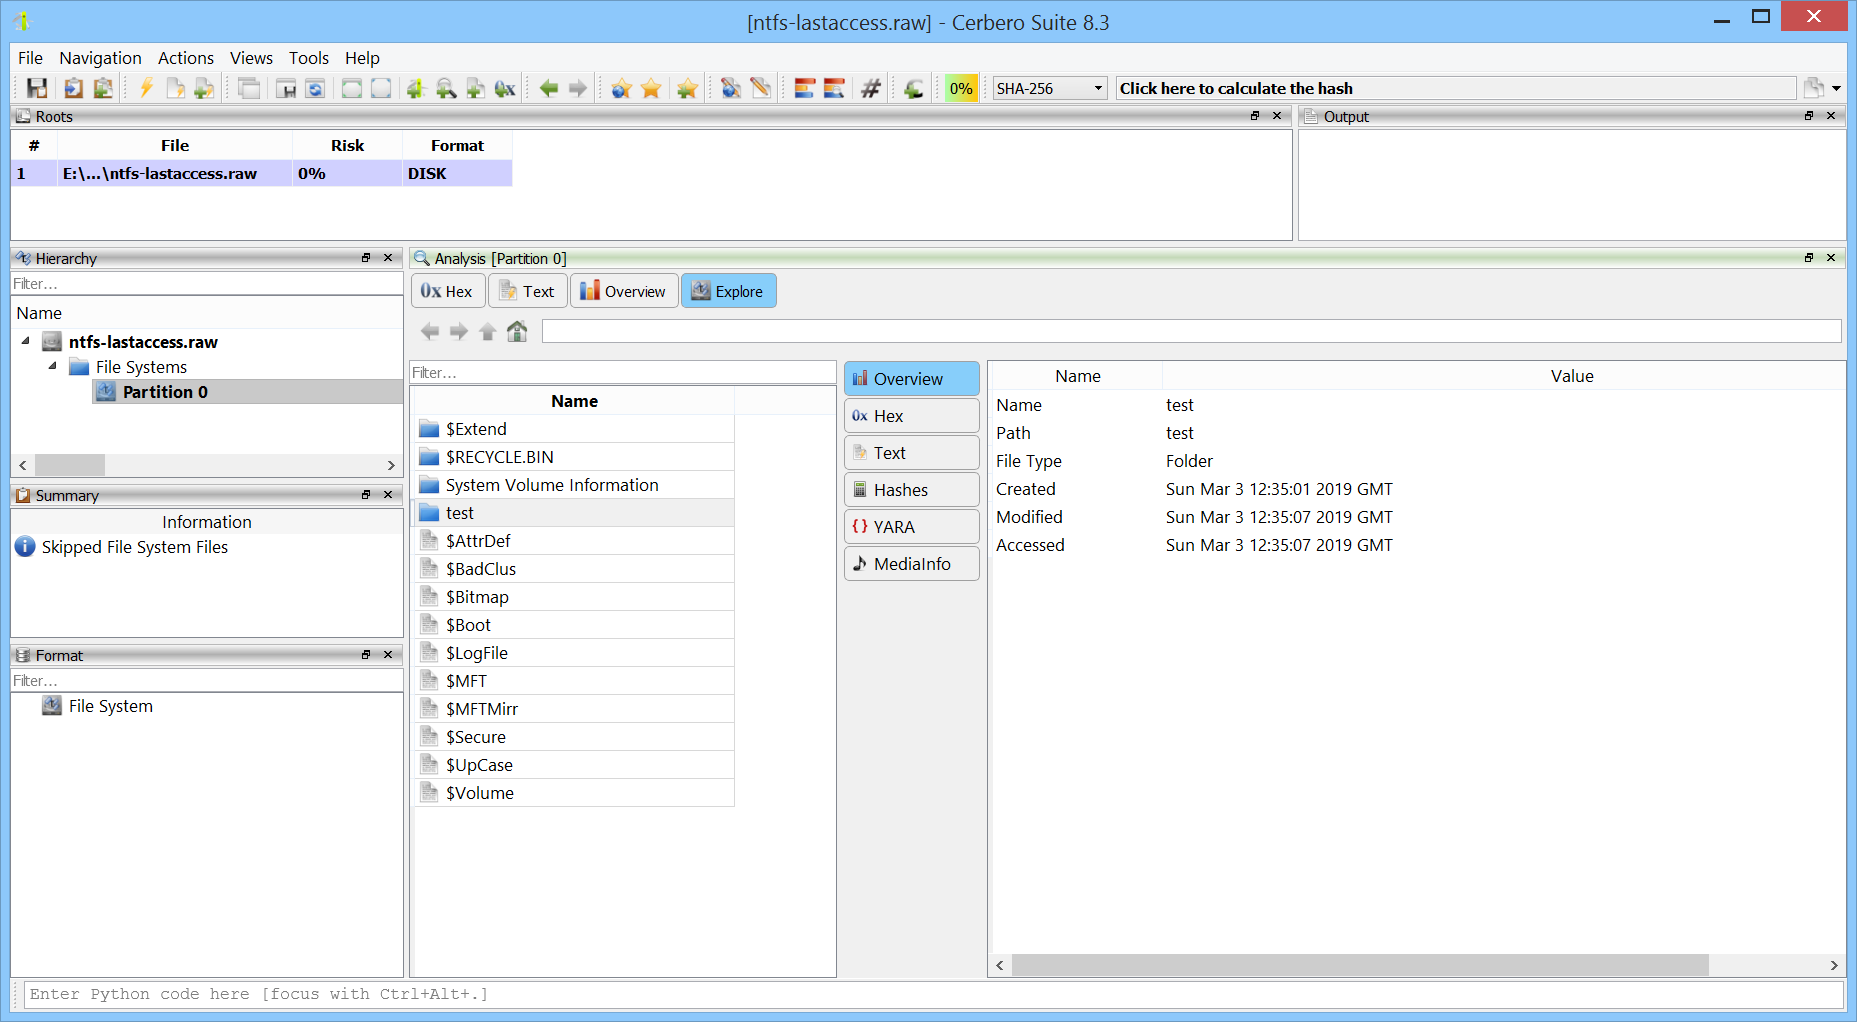Select the $LogFile entry
The height and width of the screenshot is (1022, 1857).
573,653
